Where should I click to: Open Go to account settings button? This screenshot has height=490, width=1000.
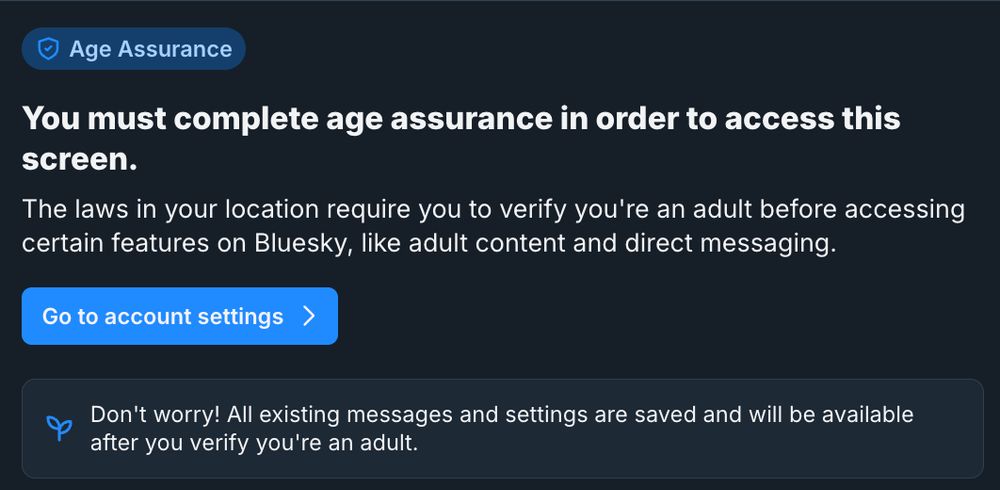tap(180, 316)
